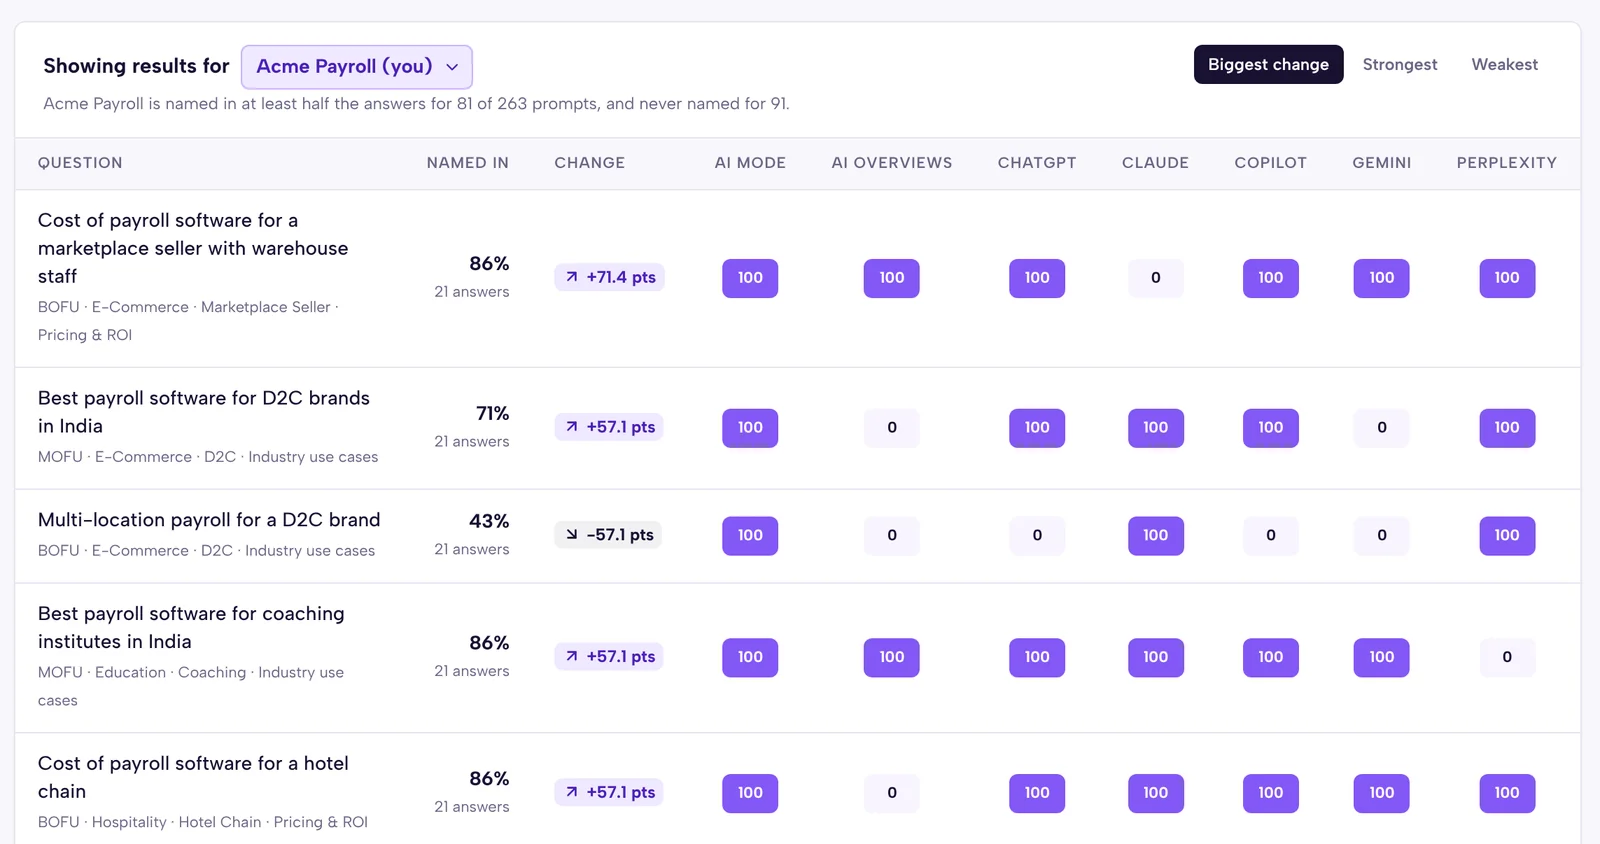
Task: Open the Acme Payroll (you) brand dropdown
Action: [x=356, y=67]
